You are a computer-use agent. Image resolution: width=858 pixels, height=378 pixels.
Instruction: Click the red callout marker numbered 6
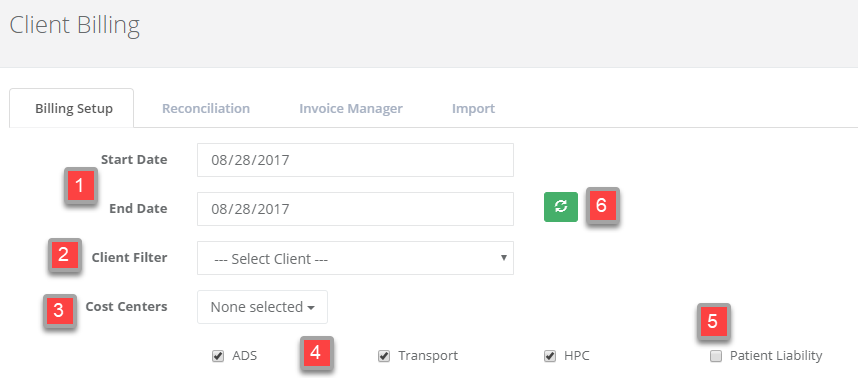601,205
